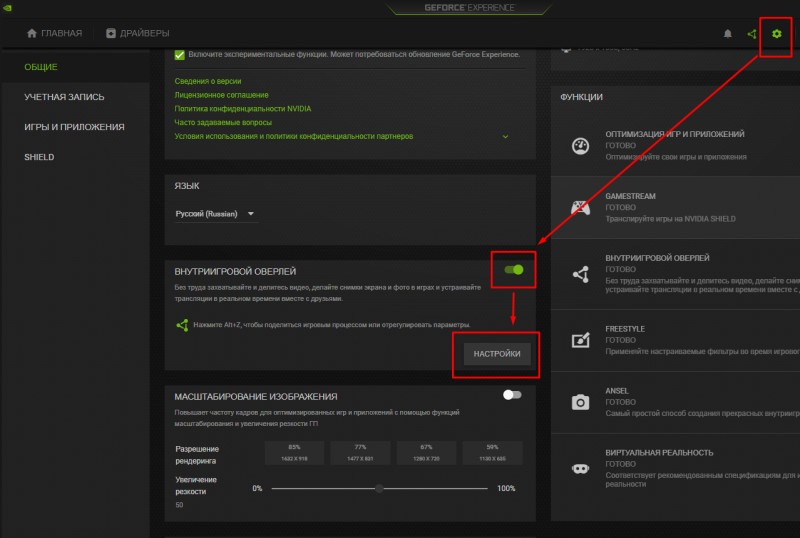Click the share icon for ВНУТРИИГРОВОЙ ОВЕРЛЕЙ feature
Image resolution: width=800 pixels, height=538 pixels.
pyautogui.click(x=581, y=274)
